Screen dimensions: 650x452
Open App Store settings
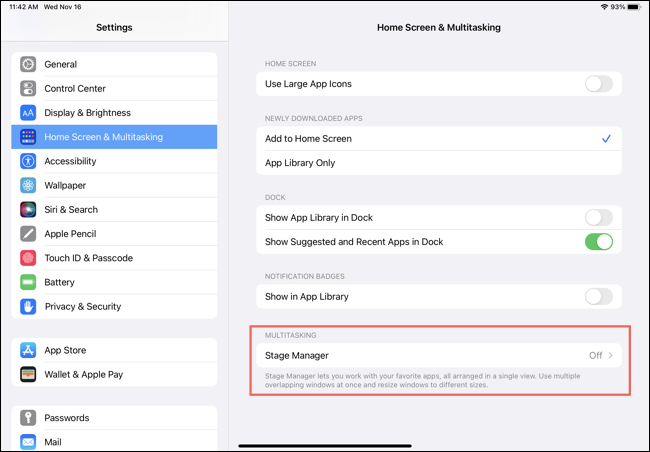click(114, 350)
